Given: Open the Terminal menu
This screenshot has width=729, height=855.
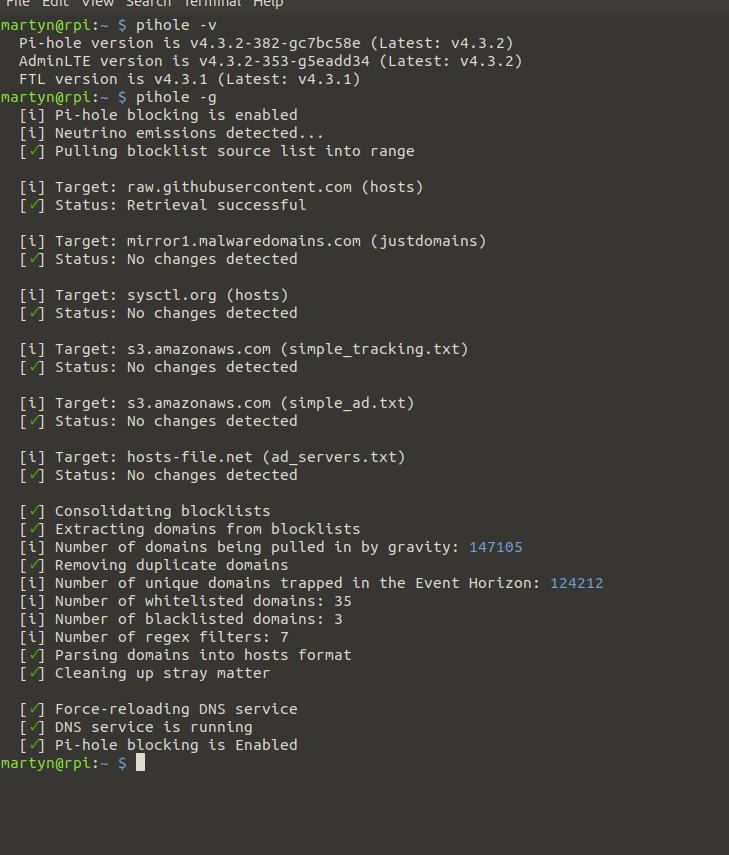Looking at the screenshot, I should click(212, 3).
